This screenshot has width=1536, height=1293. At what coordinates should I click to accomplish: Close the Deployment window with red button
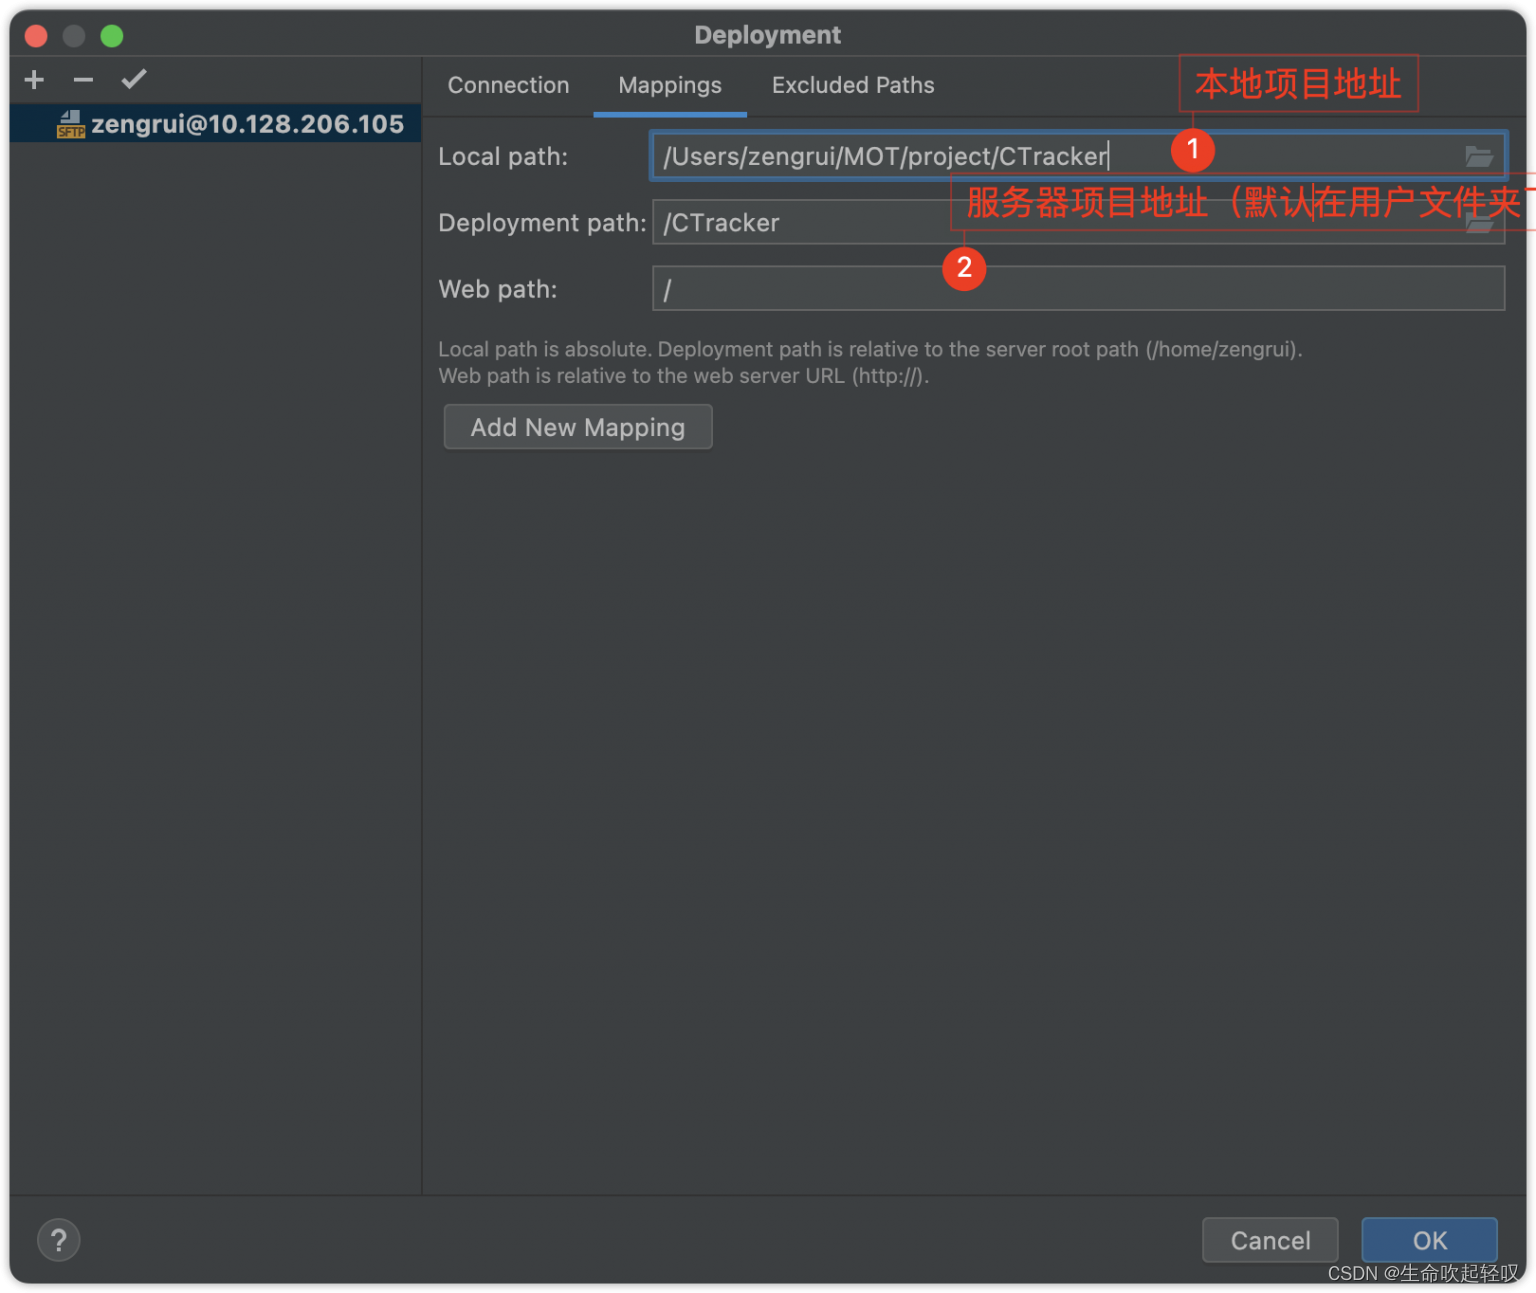click(36, 36)
